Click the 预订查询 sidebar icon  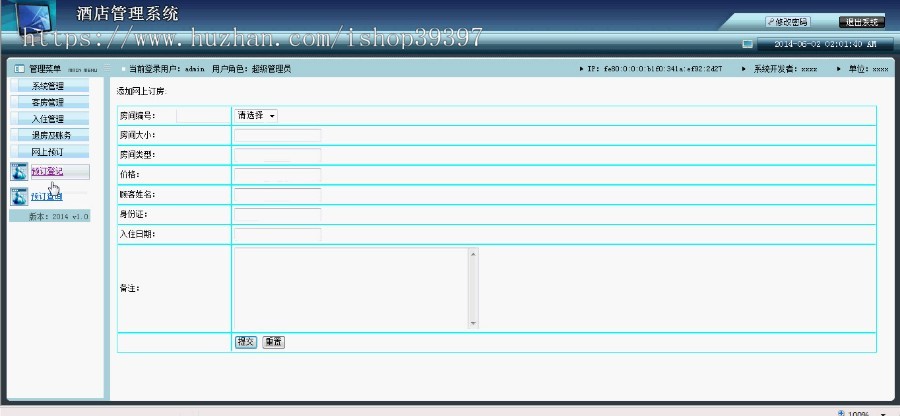click(x=19, y=197)
